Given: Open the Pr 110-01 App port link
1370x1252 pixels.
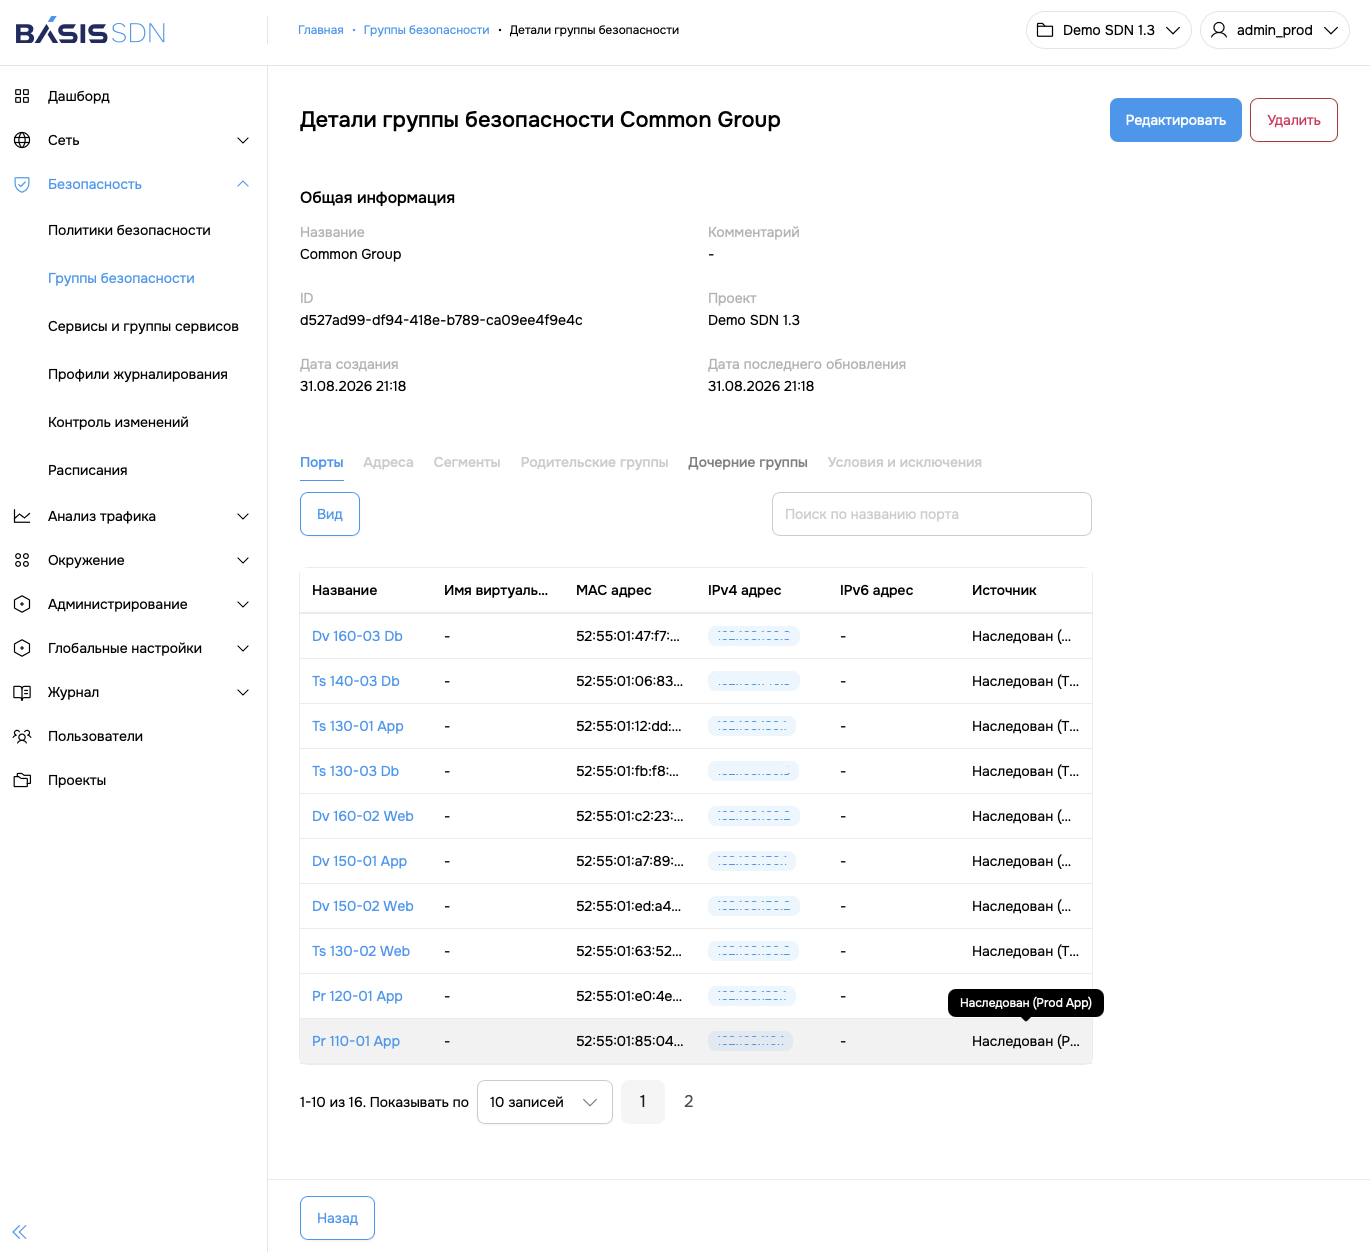Looking at the screenshot, I should (x=356, y=1041).
